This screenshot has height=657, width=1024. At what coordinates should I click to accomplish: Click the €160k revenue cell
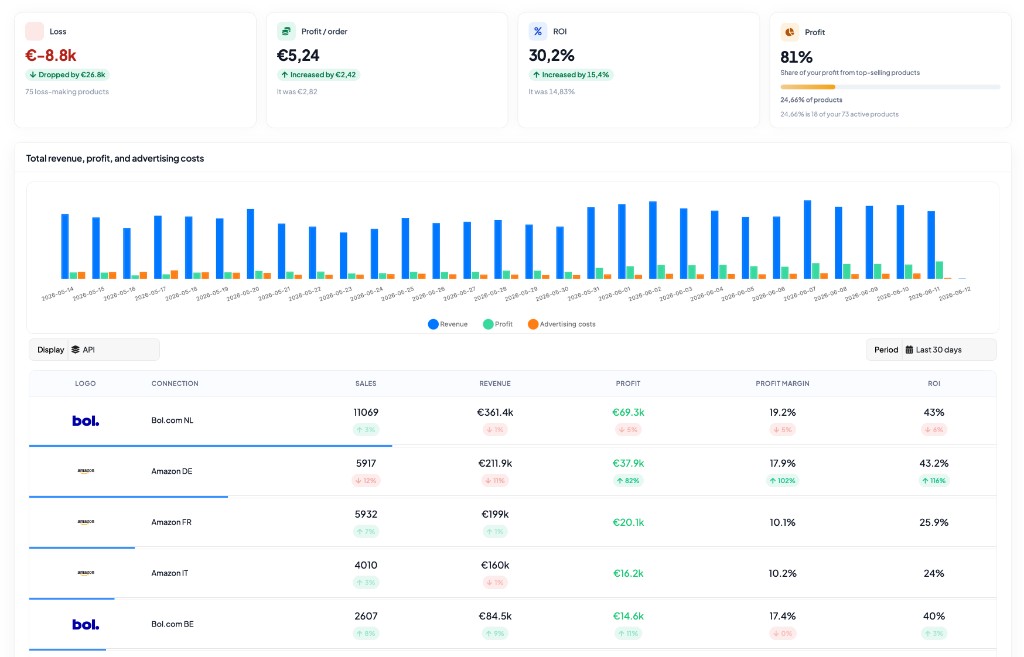tap(495, 565)
